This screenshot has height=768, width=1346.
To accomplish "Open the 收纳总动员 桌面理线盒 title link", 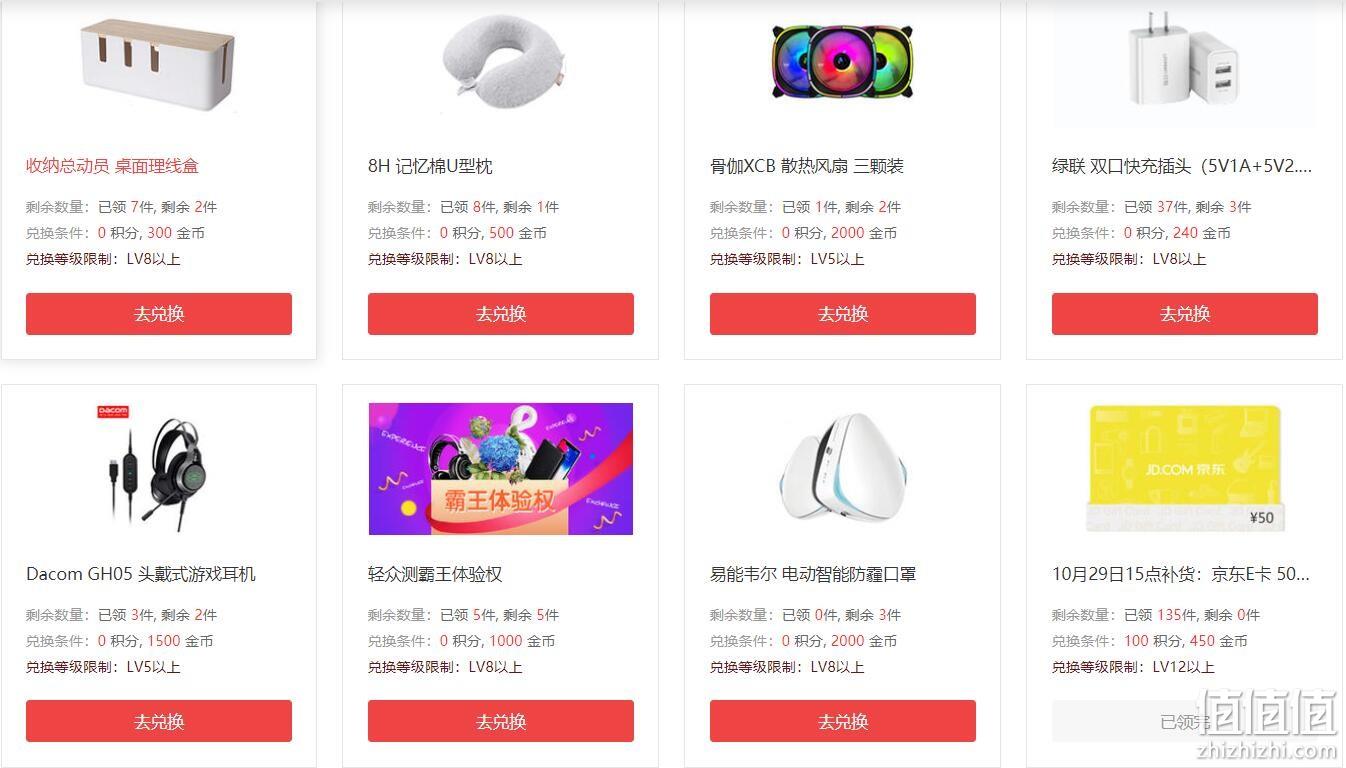I will (112, 166).
